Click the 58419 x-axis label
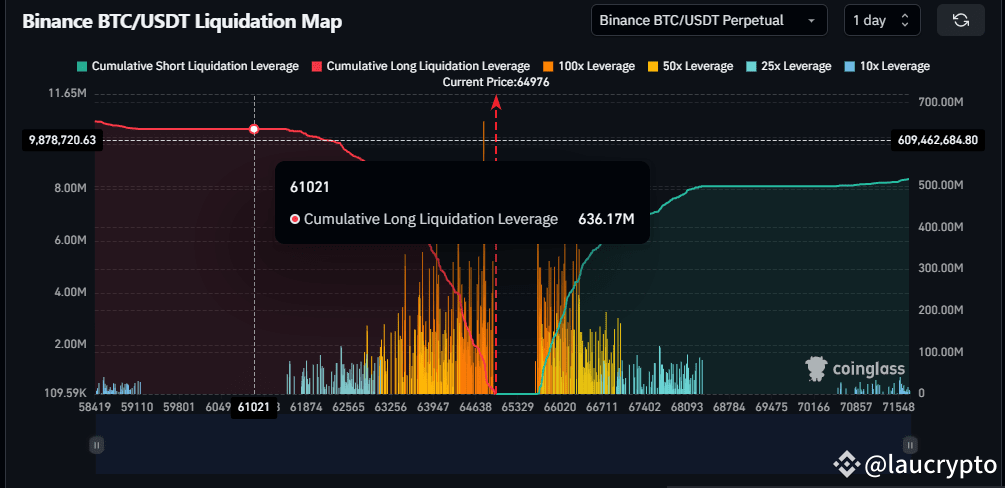The image size is (1005, 488). 95,407
